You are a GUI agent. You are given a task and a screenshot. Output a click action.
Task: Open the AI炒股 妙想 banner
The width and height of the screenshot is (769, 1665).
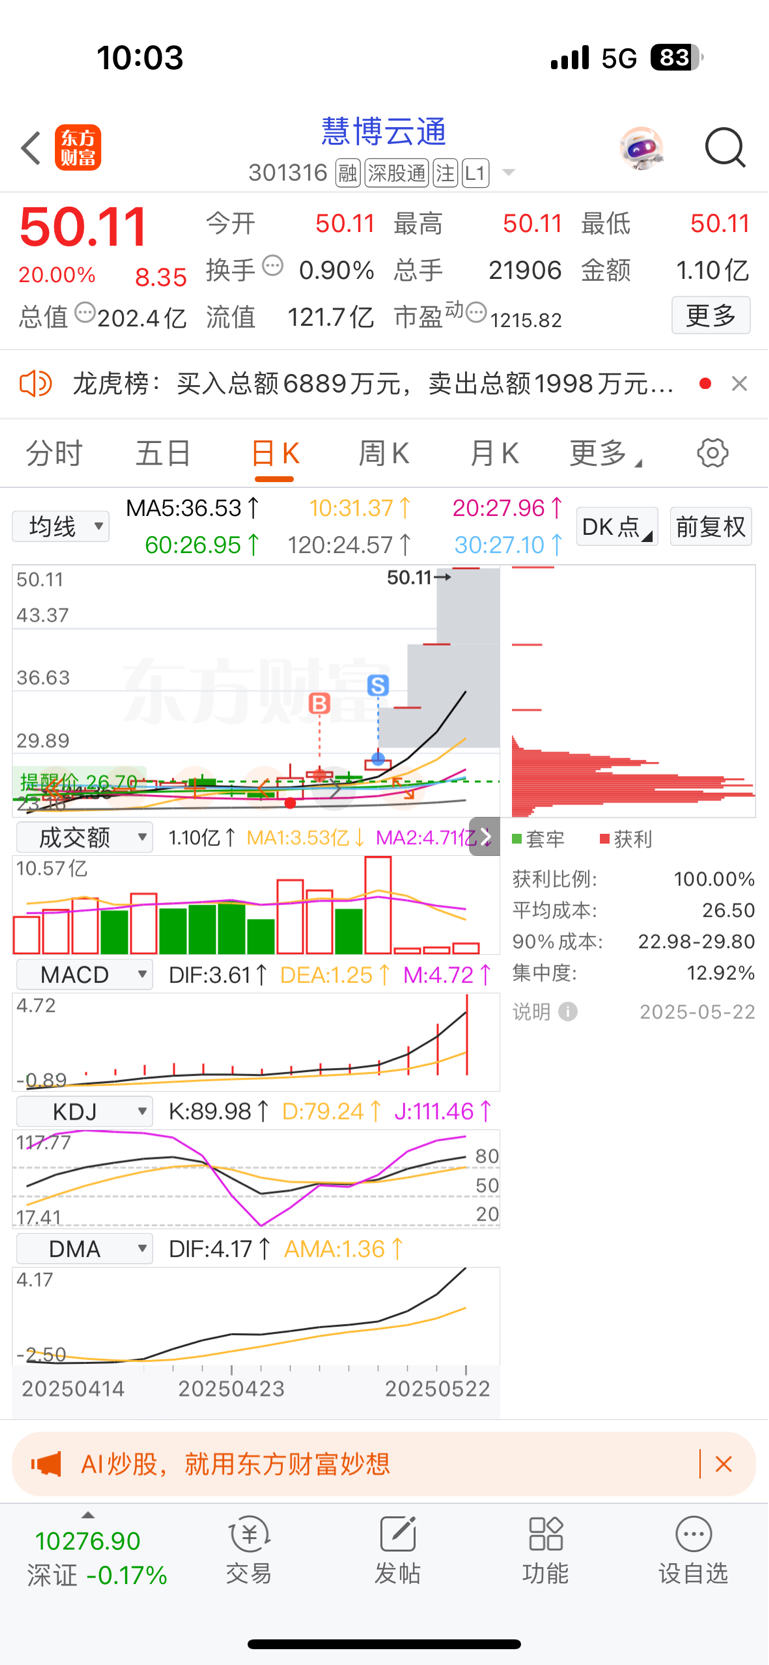tap(384, 1464)
